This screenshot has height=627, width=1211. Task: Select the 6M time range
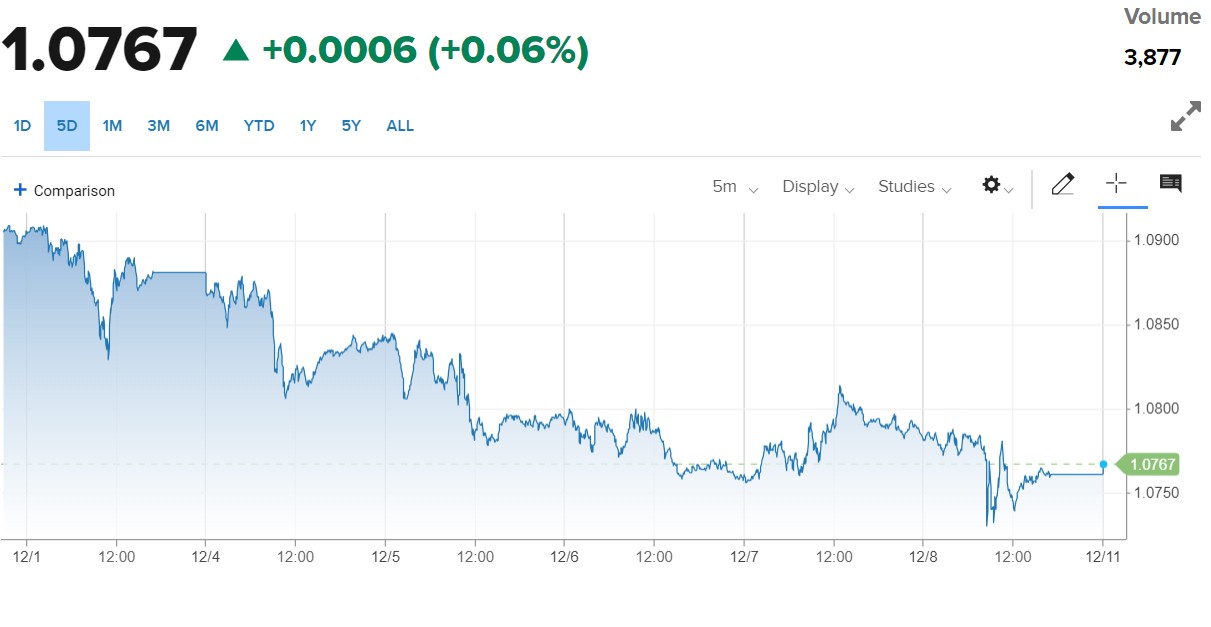pos(207,126)
